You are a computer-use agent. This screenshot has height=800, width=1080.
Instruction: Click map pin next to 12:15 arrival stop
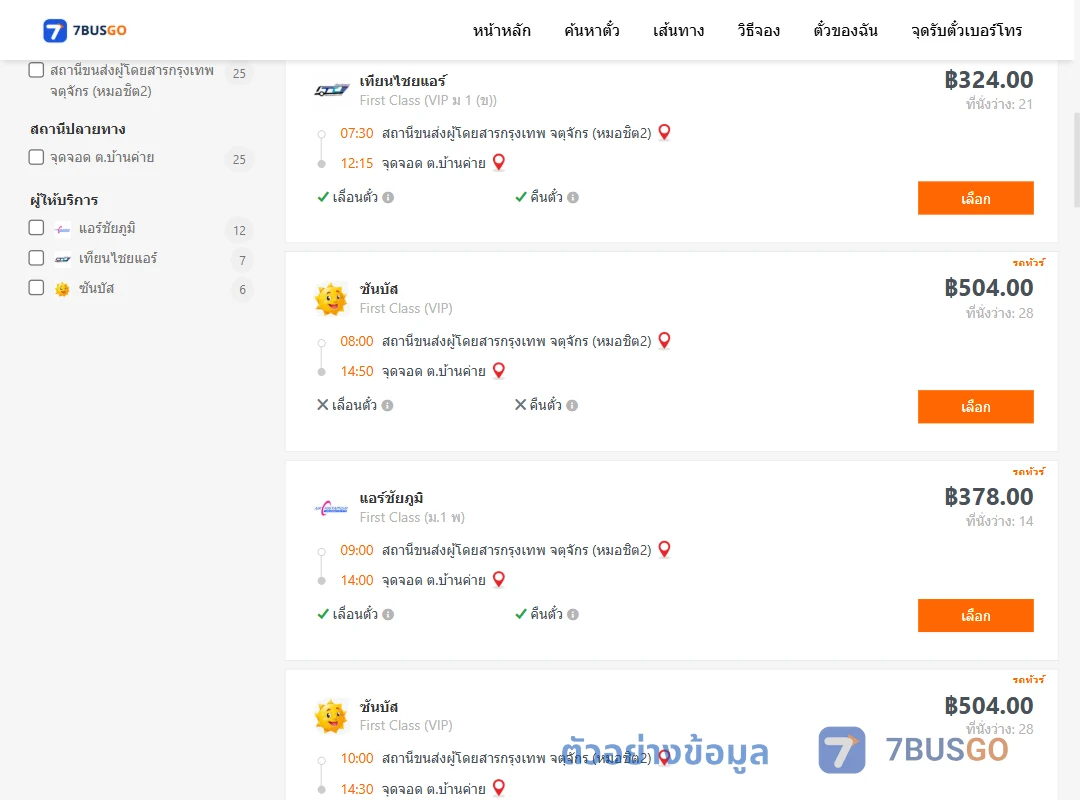coord(499,163)
